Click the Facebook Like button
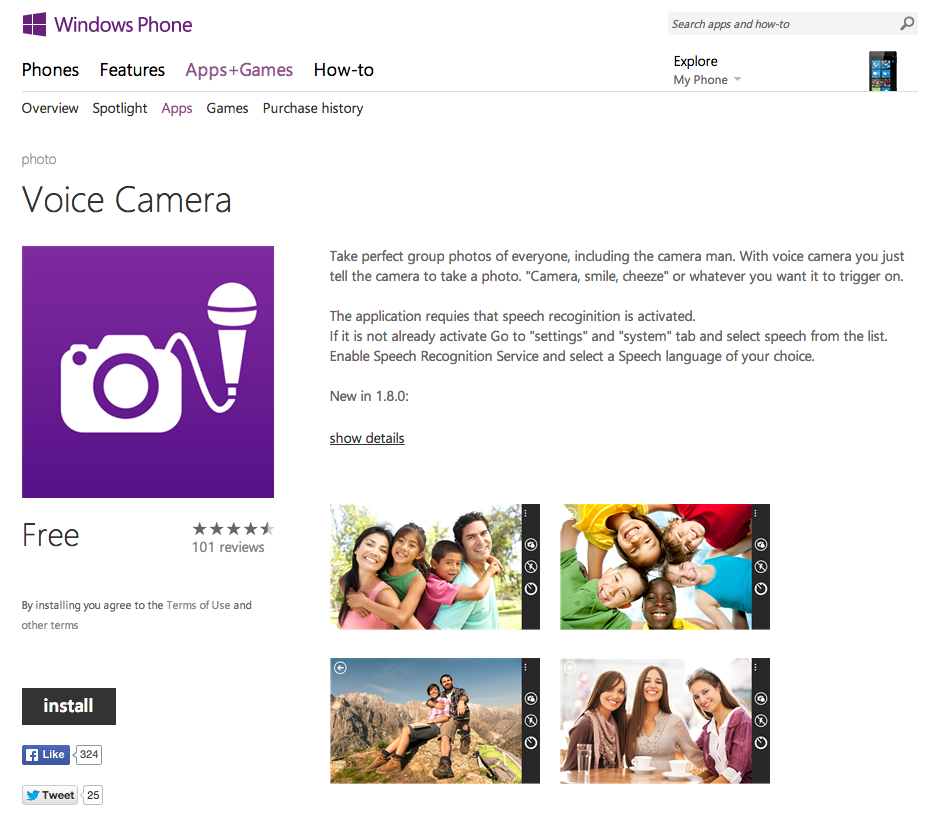The width and height of the screenshot is (926, 817). point(46,754)
